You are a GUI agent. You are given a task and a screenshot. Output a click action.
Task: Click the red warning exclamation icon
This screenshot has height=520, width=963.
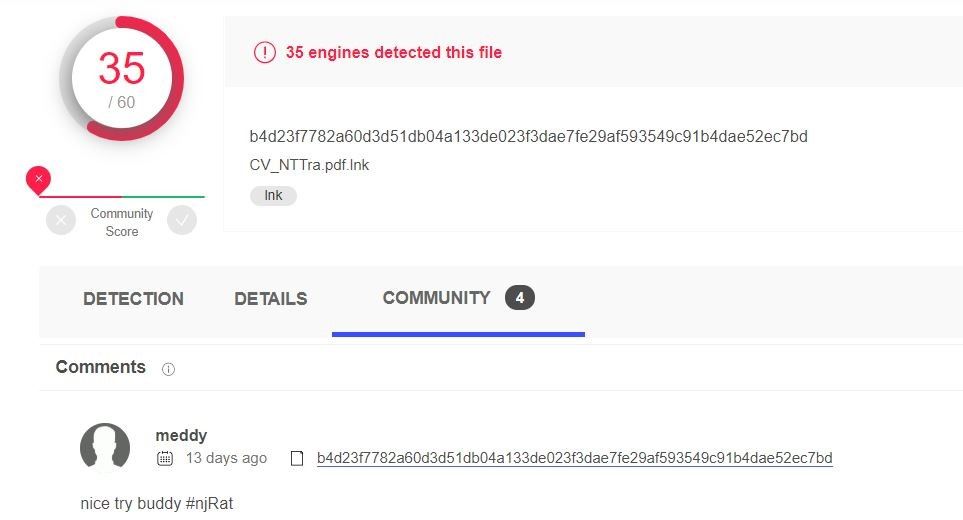point(265,52)
